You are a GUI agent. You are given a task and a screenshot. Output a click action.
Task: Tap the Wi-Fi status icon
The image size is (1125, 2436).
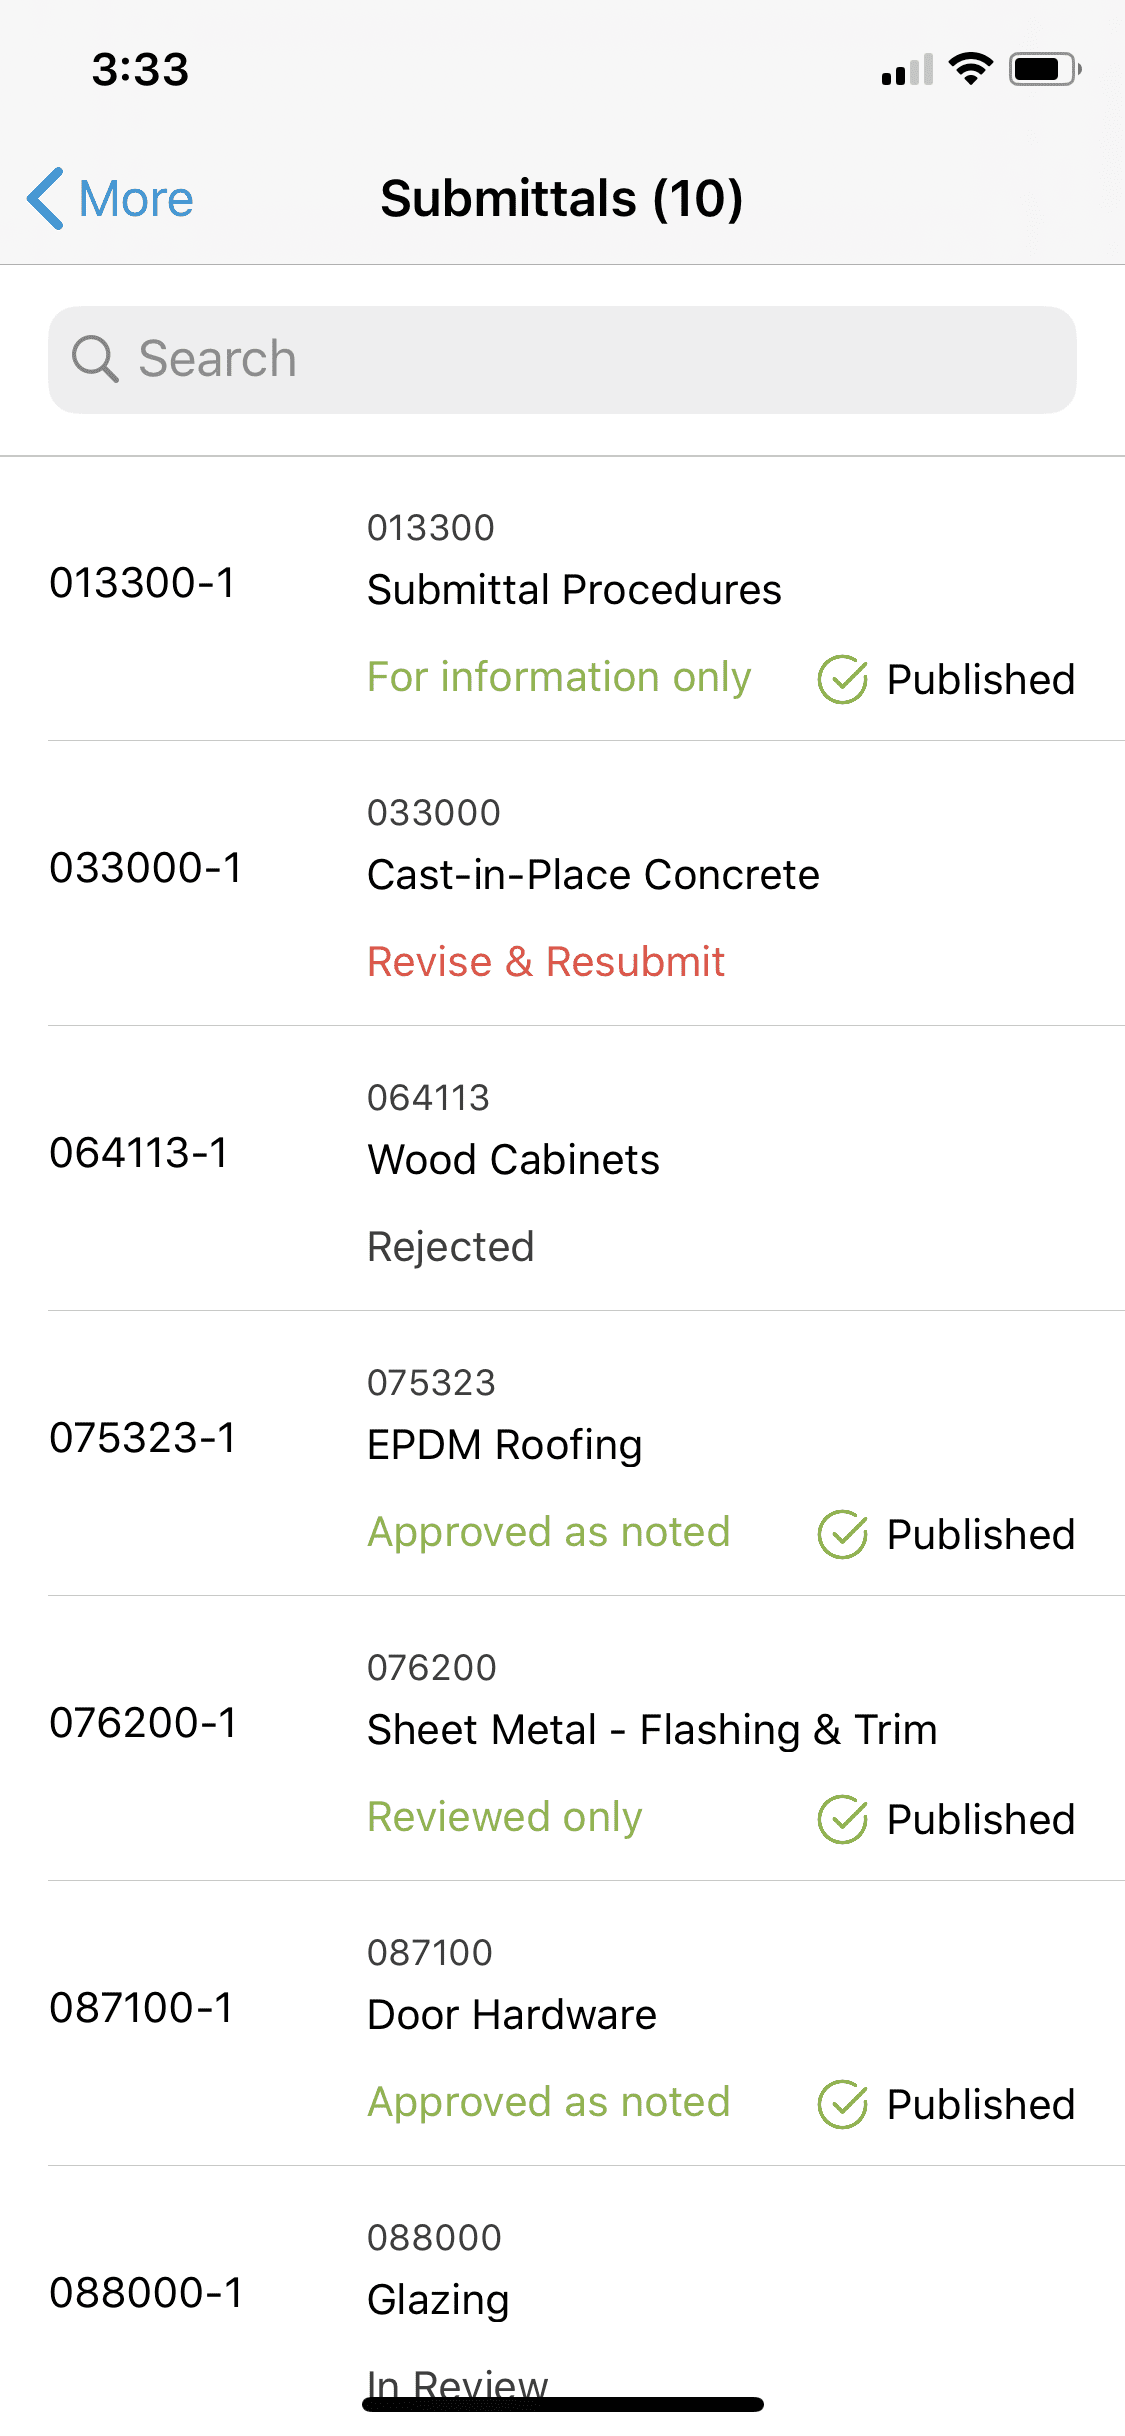970,69
